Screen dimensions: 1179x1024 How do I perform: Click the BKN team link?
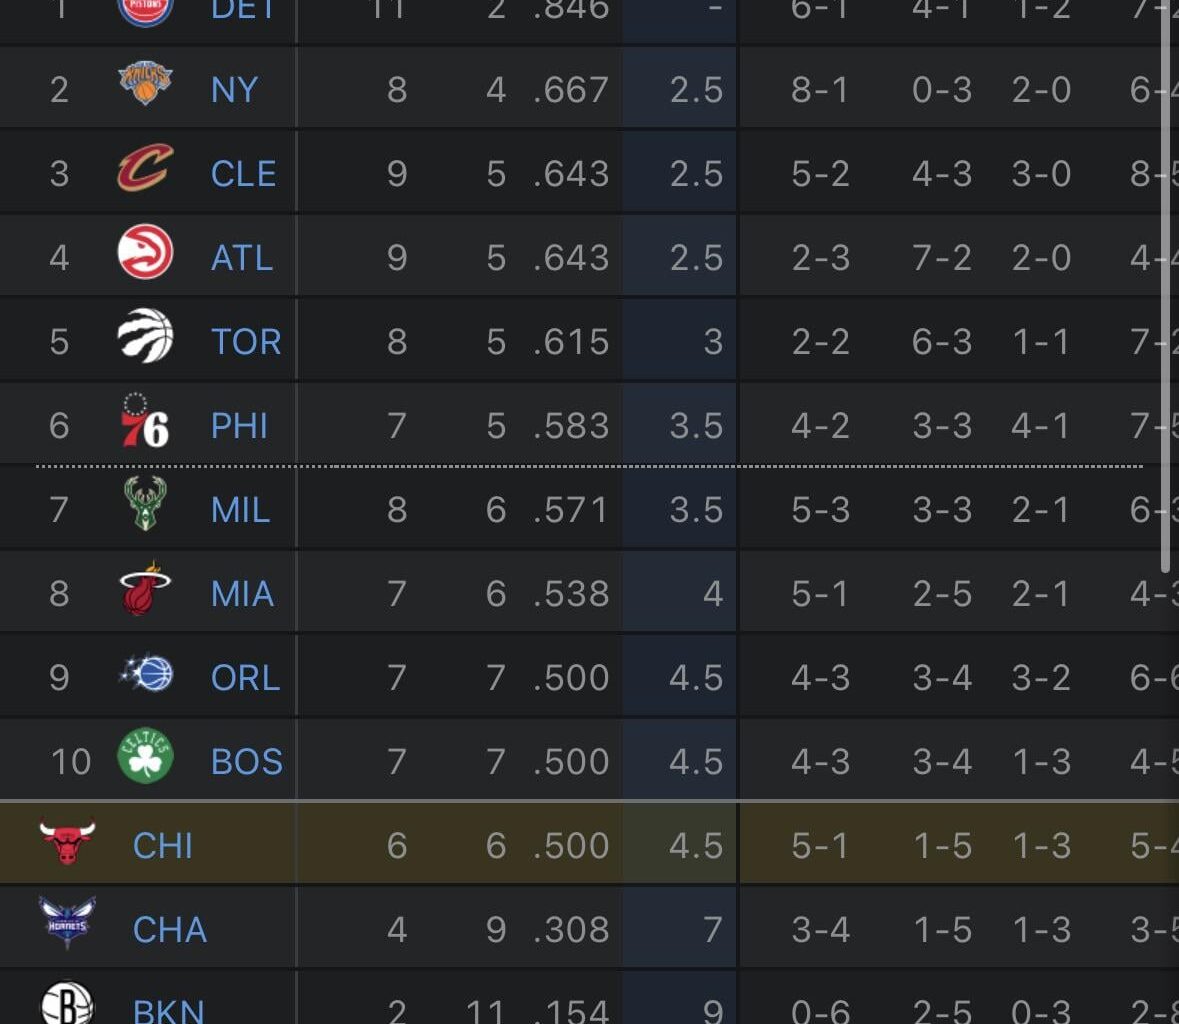click(170, 1010)
